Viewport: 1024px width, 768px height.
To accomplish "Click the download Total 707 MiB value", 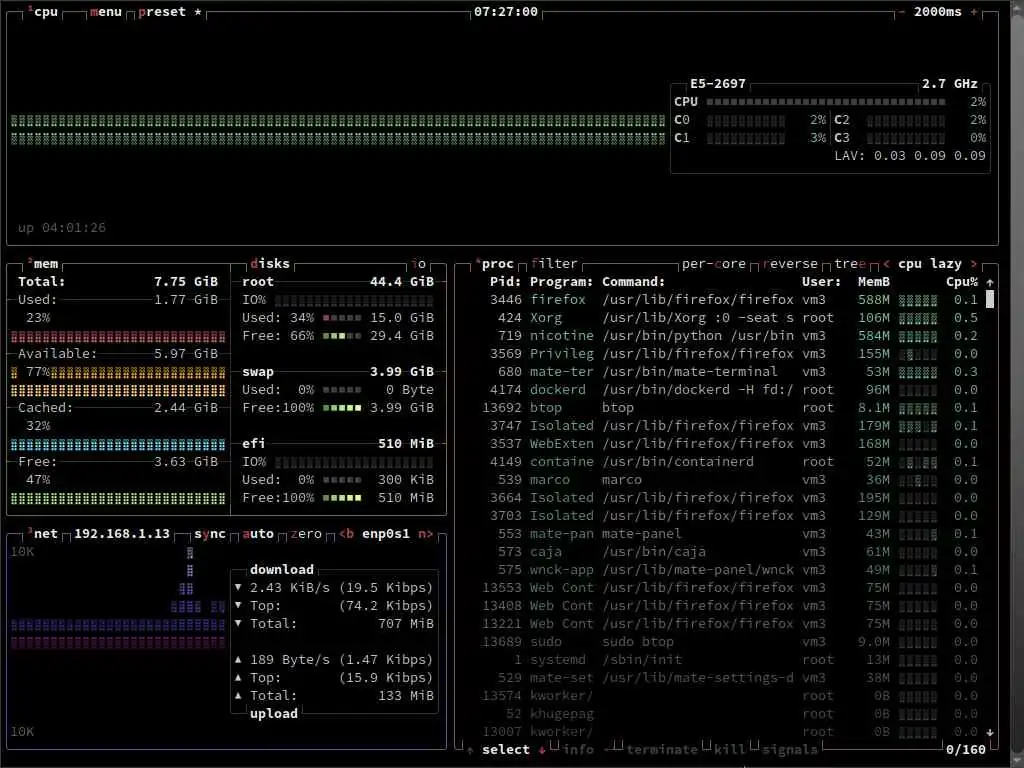I will click(x=406, y=624).
